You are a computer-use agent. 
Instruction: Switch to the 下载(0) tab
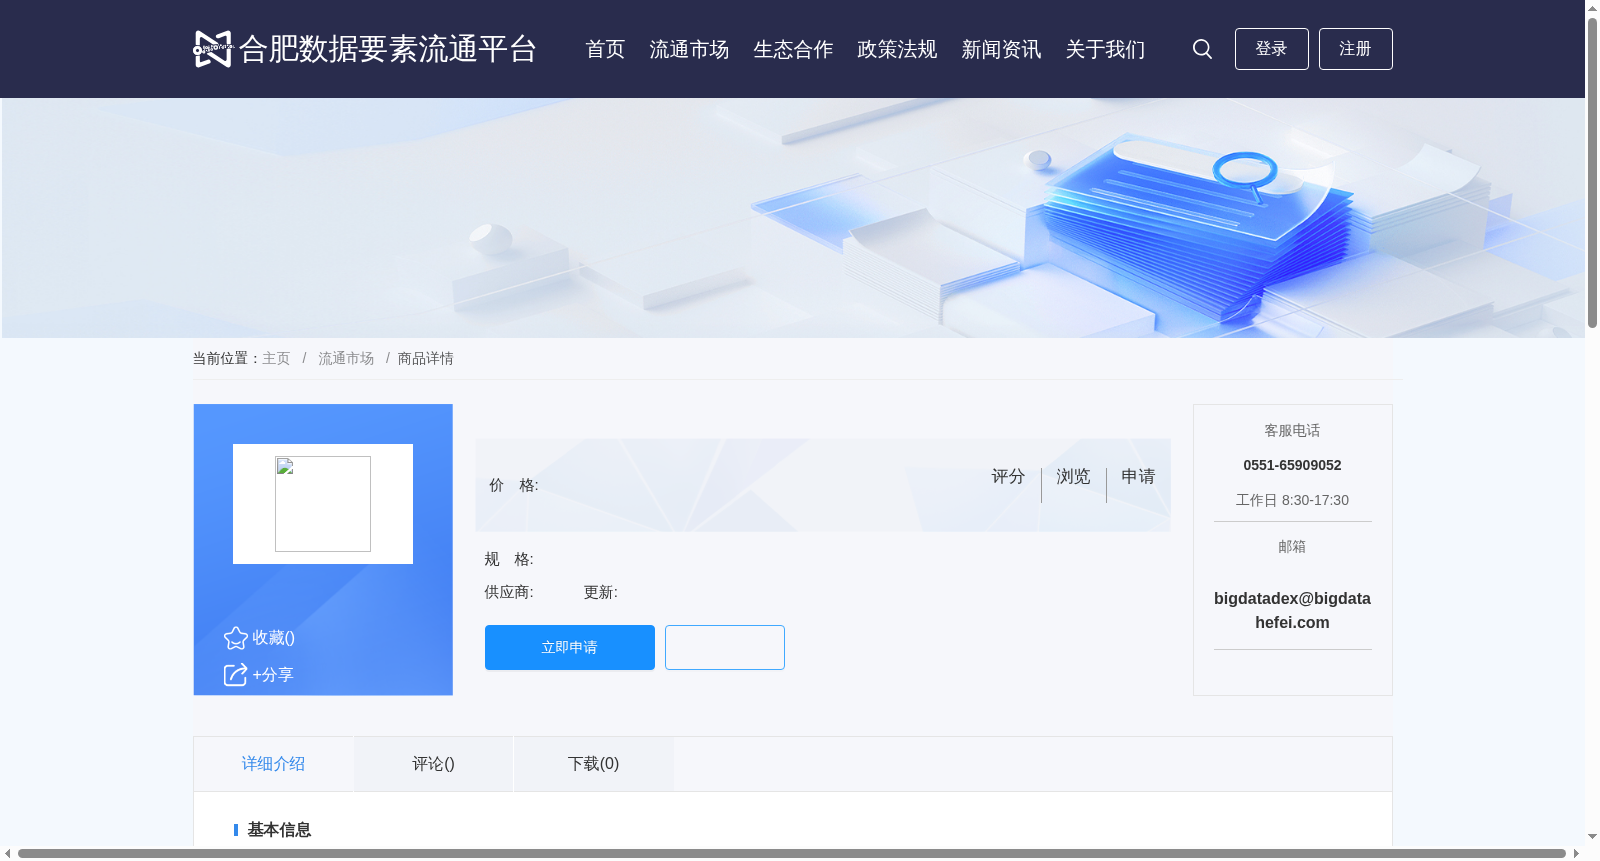click(x=593, y=764)
